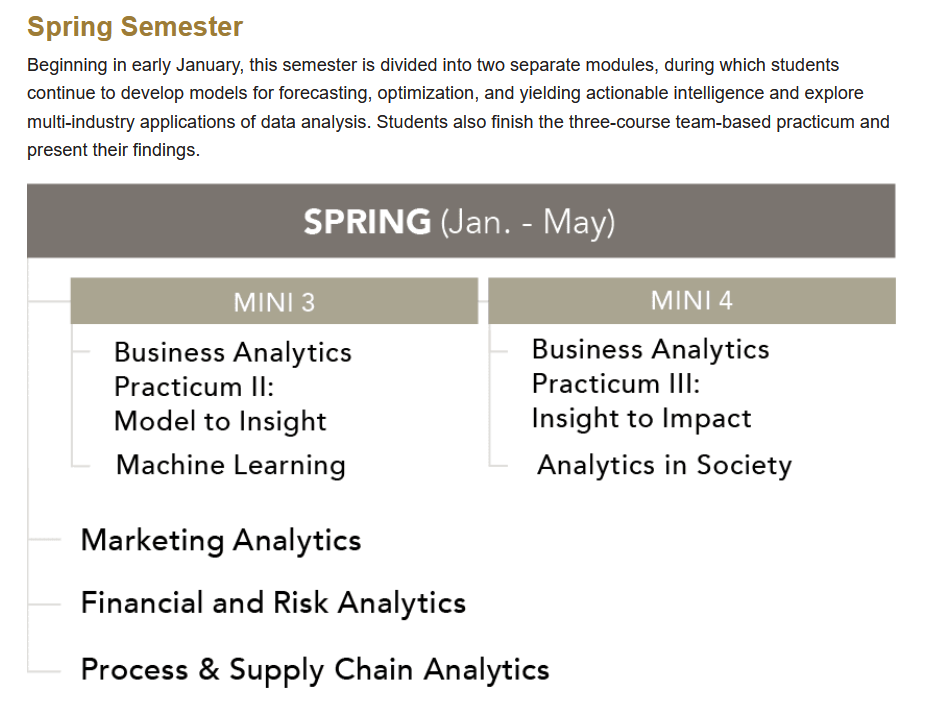Select the SPRING (Jan. - May) banner
The width and height of the screenshot is (942, 708).
pyautogui.click(x=461, y=221)
